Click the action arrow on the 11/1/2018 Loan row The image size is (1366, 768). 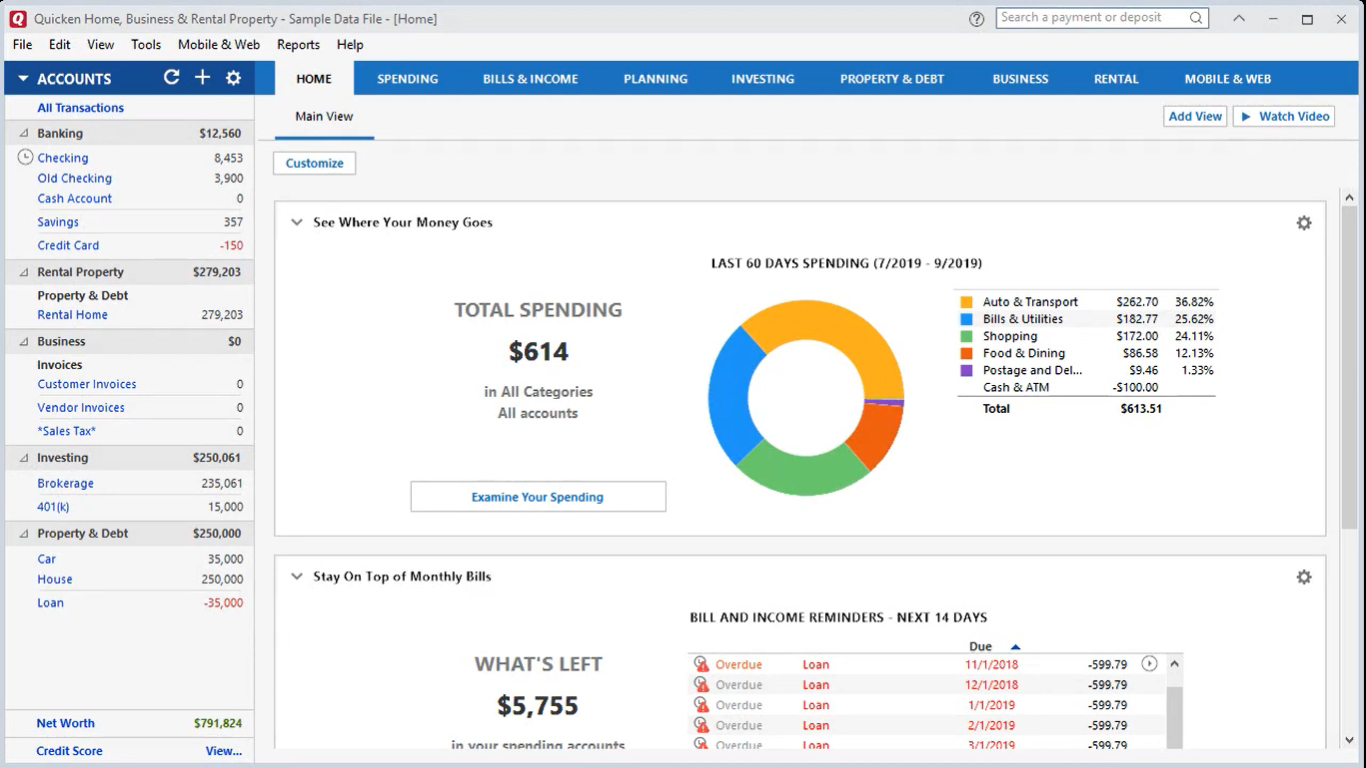(x=1149, y=664)
